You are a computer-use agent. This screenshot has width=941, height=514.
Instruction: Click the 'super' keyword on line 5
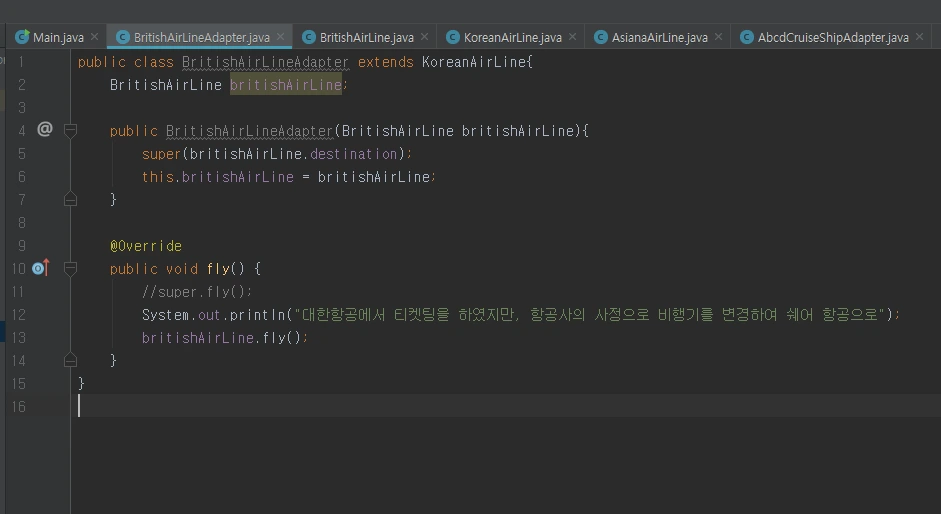[x=161, y=154]
